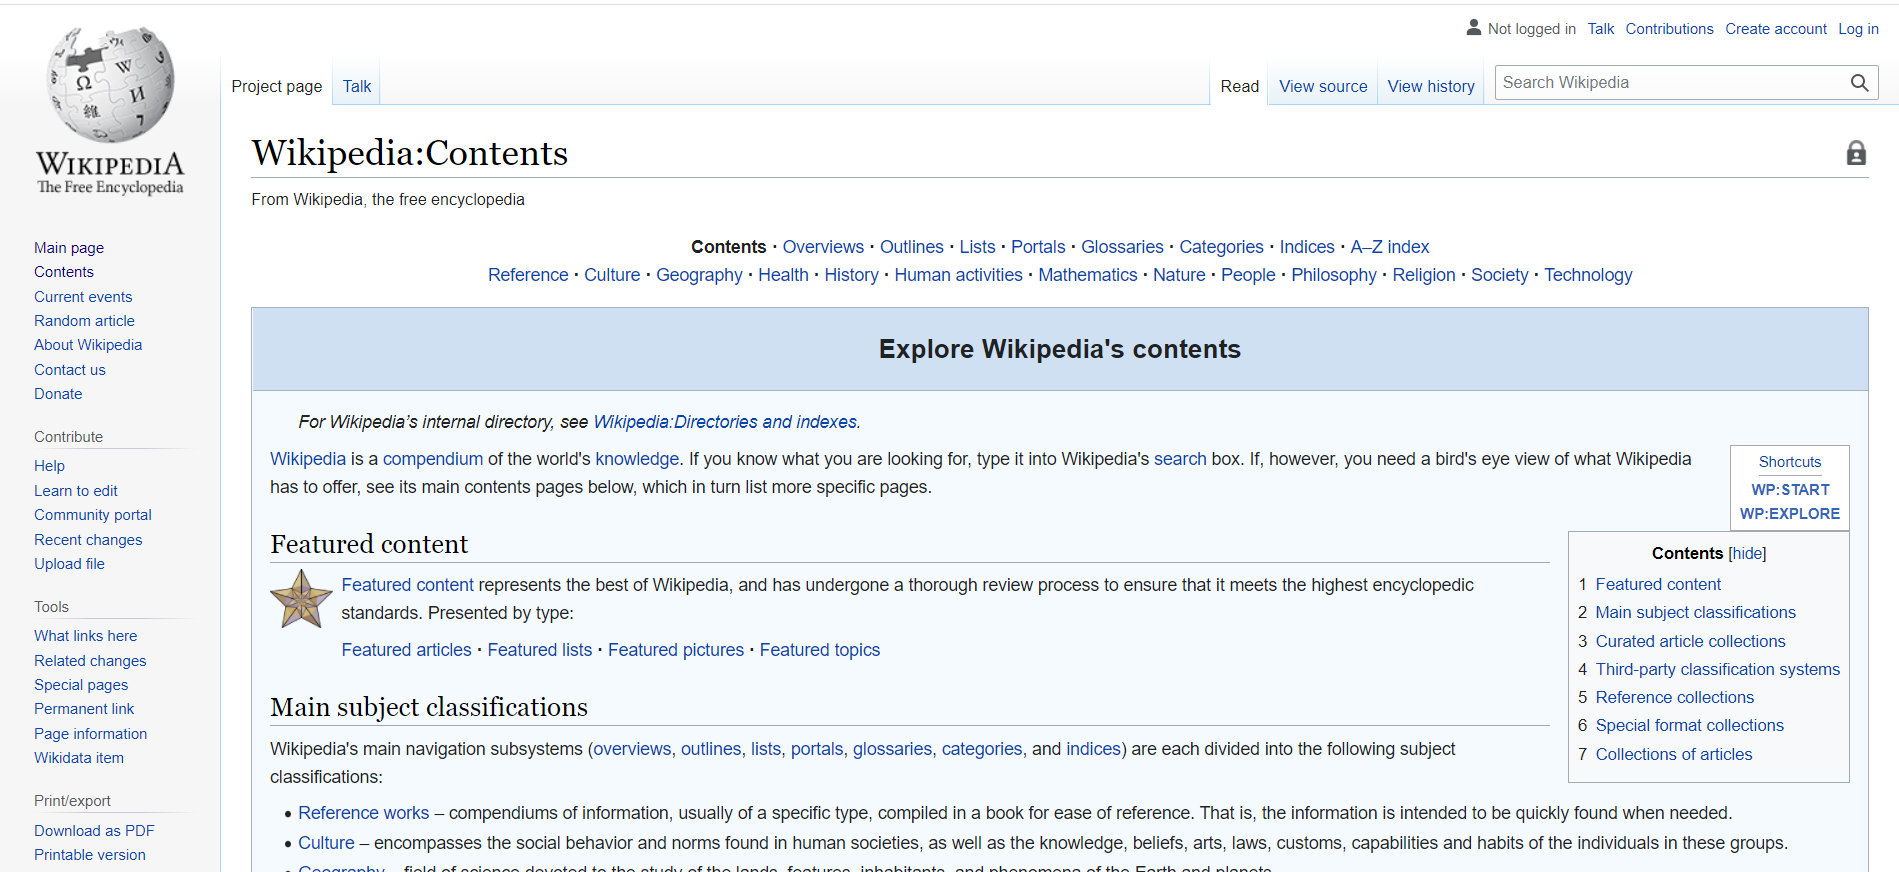1899x872 pixels.
Task: Click Upload file in sidebar
Action: [x=69, y=564]
